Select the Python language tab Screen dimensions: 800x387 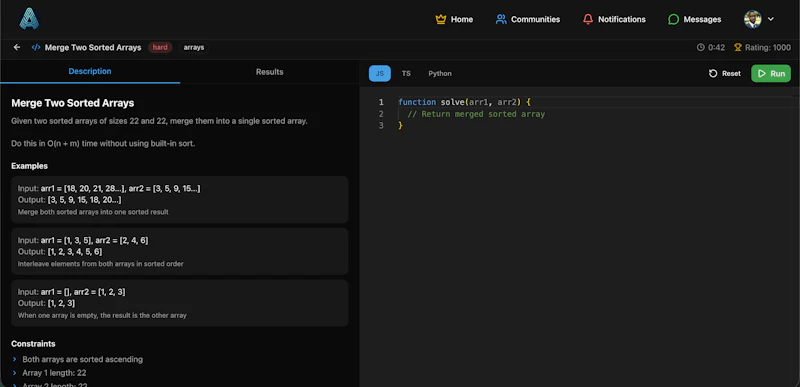[440, 73]
